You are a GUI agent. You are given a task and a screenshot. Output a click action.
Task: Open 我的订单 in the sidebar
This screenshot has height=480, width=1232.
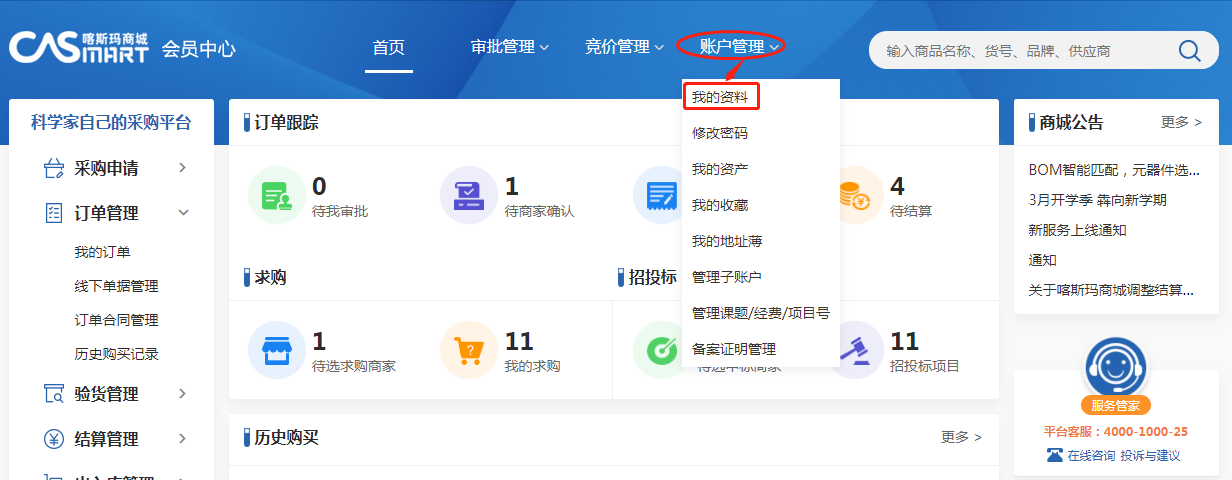coord(102,252)
